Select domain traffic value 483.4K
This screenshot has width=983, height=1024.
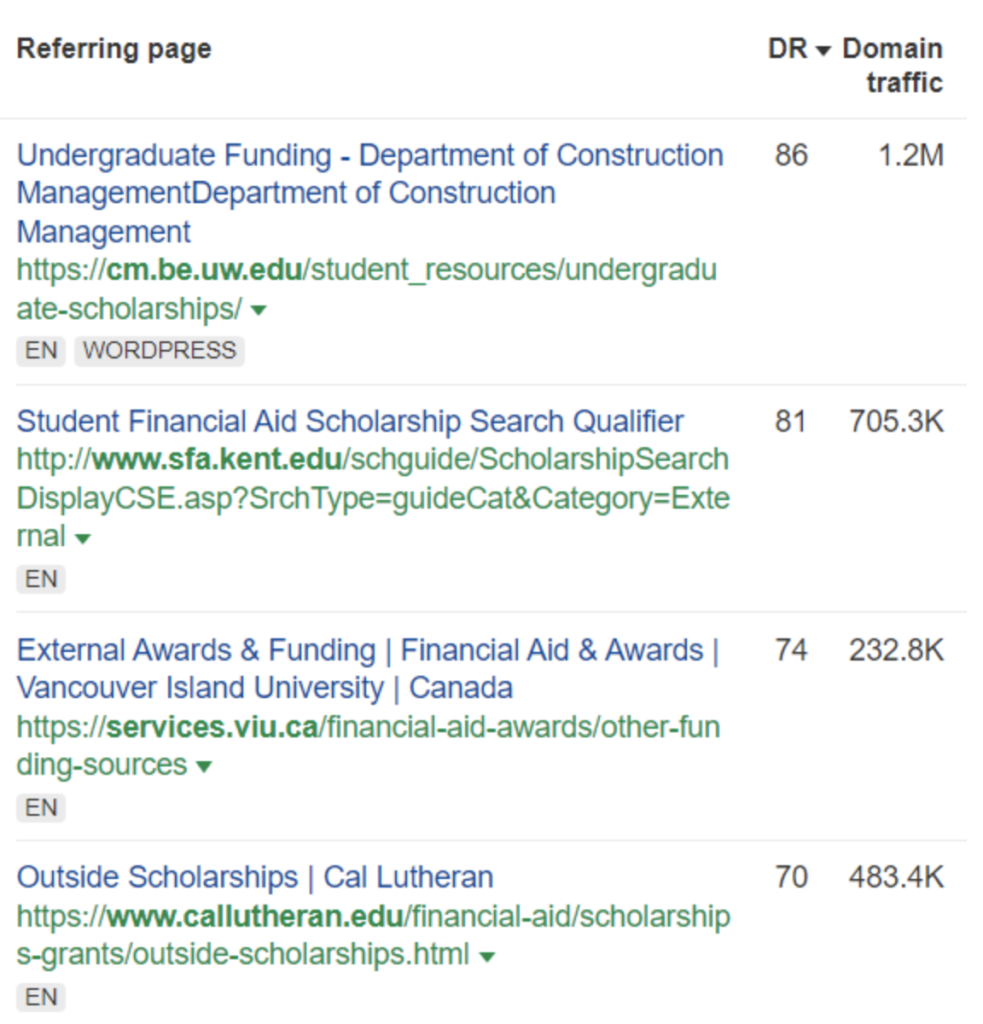click(896, 877)
